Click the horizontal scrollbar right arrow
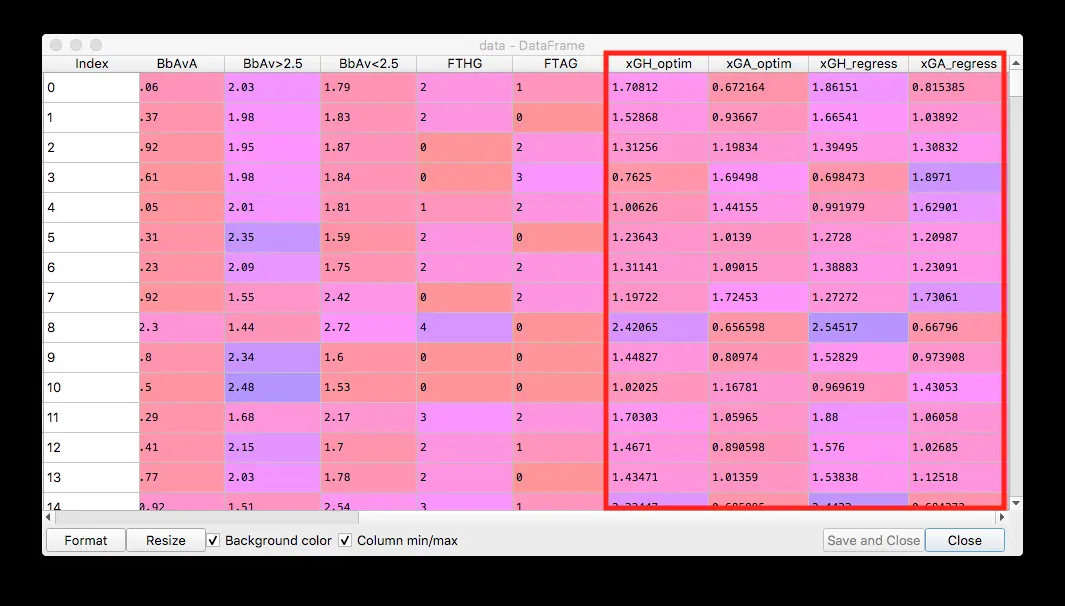This screenshot has width=1065, height=606. pyautogui.click(x=1003, y=517)
